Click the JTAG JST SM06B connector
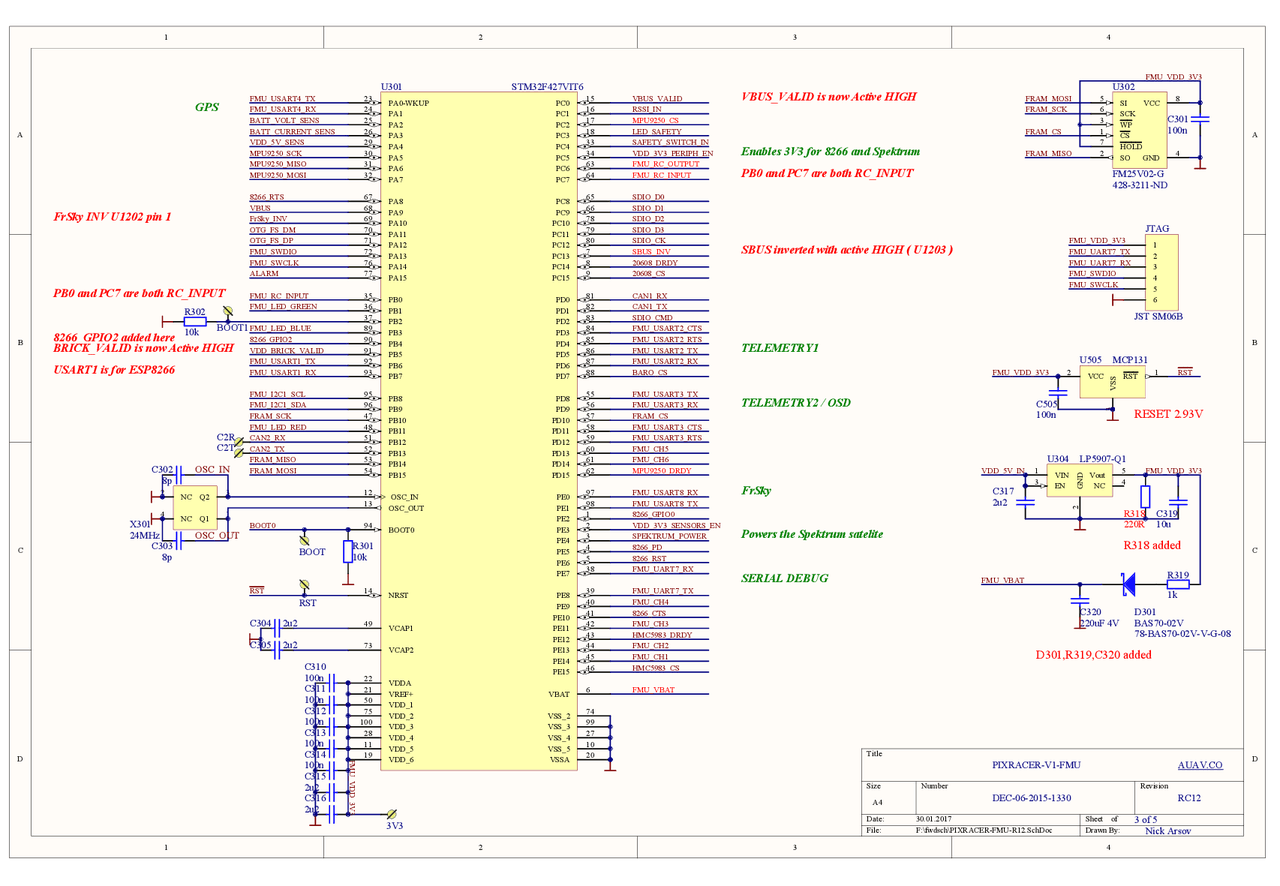Image resolution: width=1280 pixels, height=886 pixels. pyautogui.click(x=1158, y=271)
